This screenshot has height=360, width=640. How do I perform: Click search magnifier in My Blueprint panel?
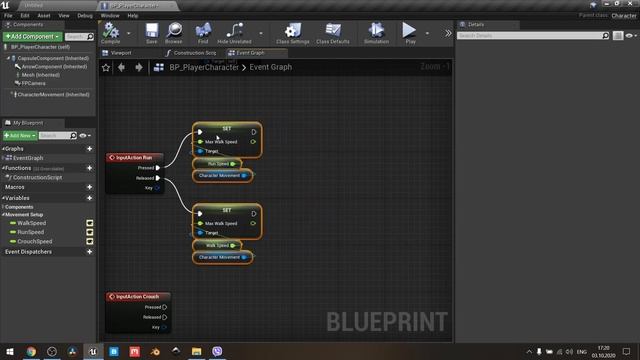coord(73,136)
